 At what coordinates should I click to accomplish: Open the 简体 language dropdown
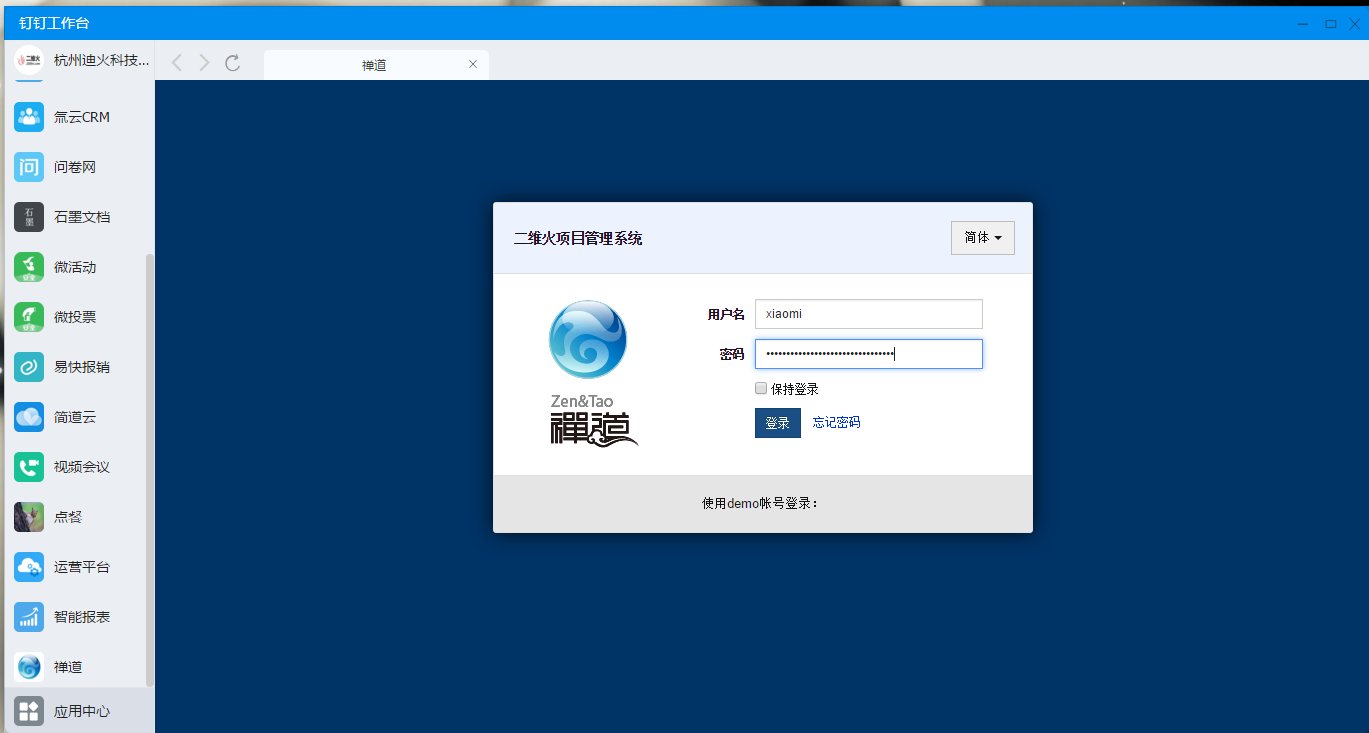point(983,238)
